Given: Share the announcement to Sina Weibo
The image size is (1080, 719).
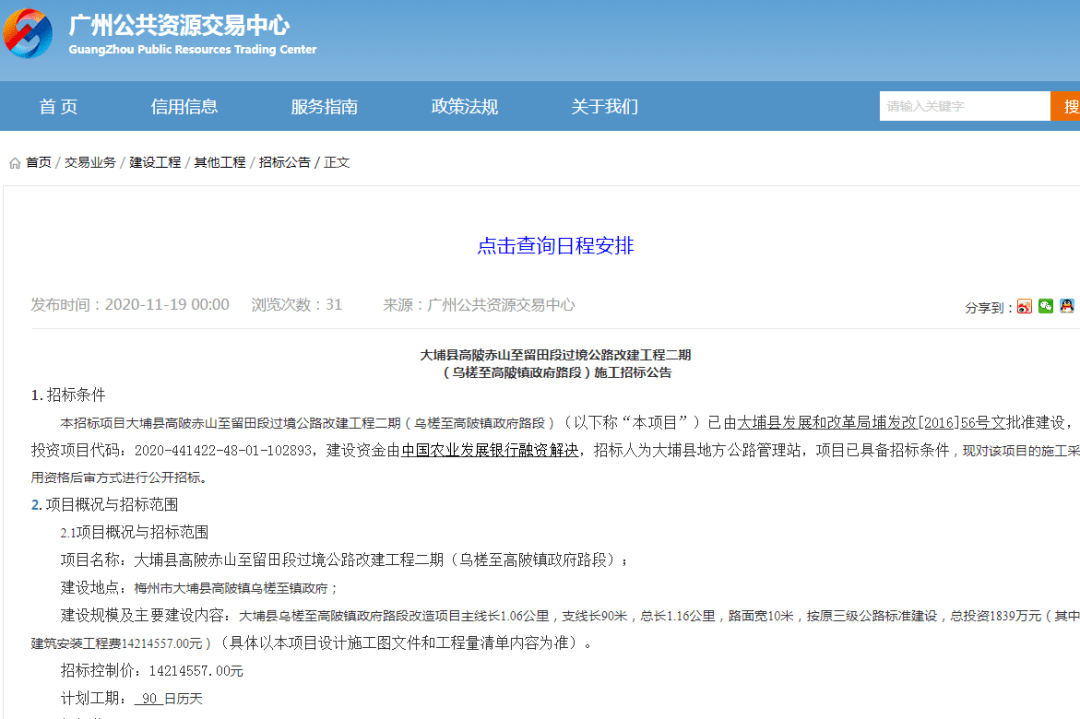Looking at the screenshot, I should point(1024,306).
